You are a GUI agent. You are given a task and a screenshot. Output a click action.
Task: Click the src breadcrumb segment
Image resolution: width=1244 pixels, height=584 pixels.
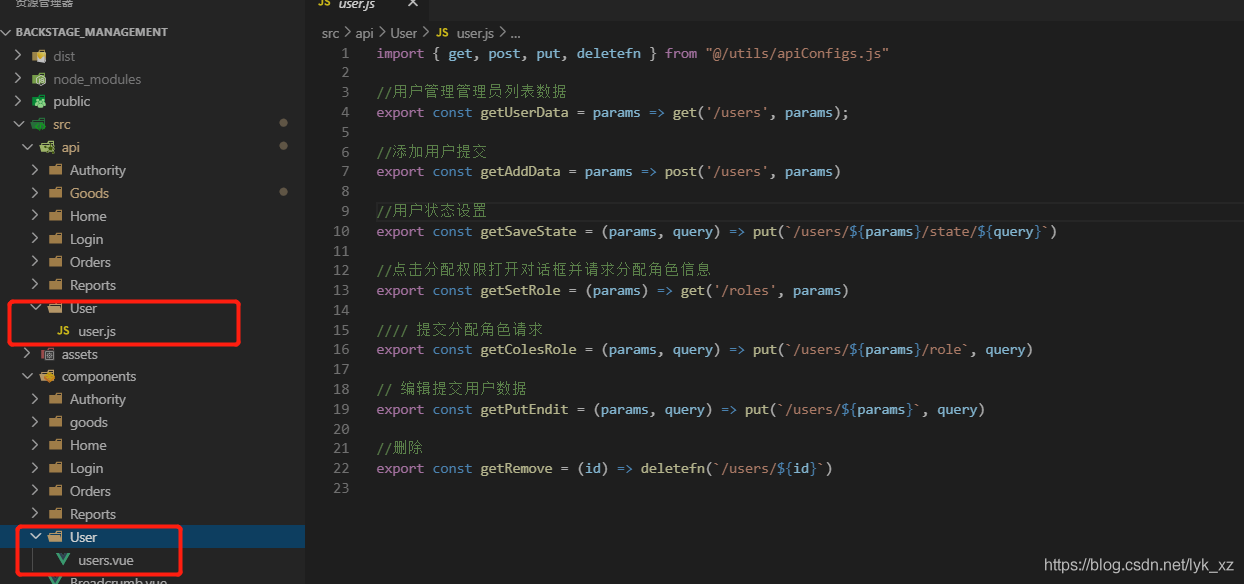(x=330, y=33)
